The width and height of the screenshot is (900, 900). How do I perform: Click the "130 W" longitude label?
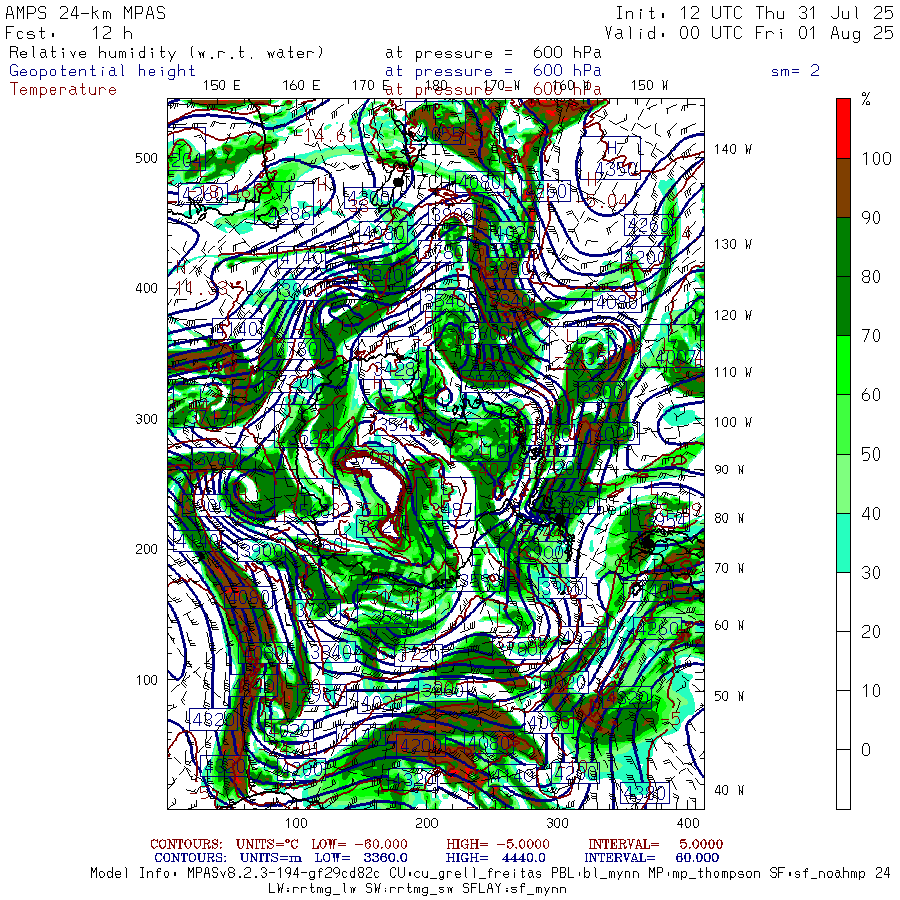tap(733, 245)
